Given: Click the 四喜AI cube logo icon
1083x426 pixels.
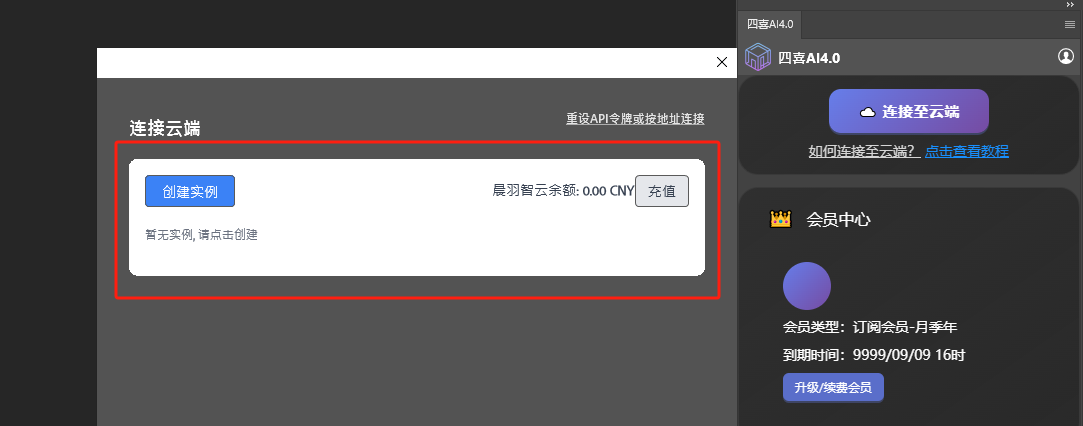Looking at the screenshot, I should click(758, 57).
